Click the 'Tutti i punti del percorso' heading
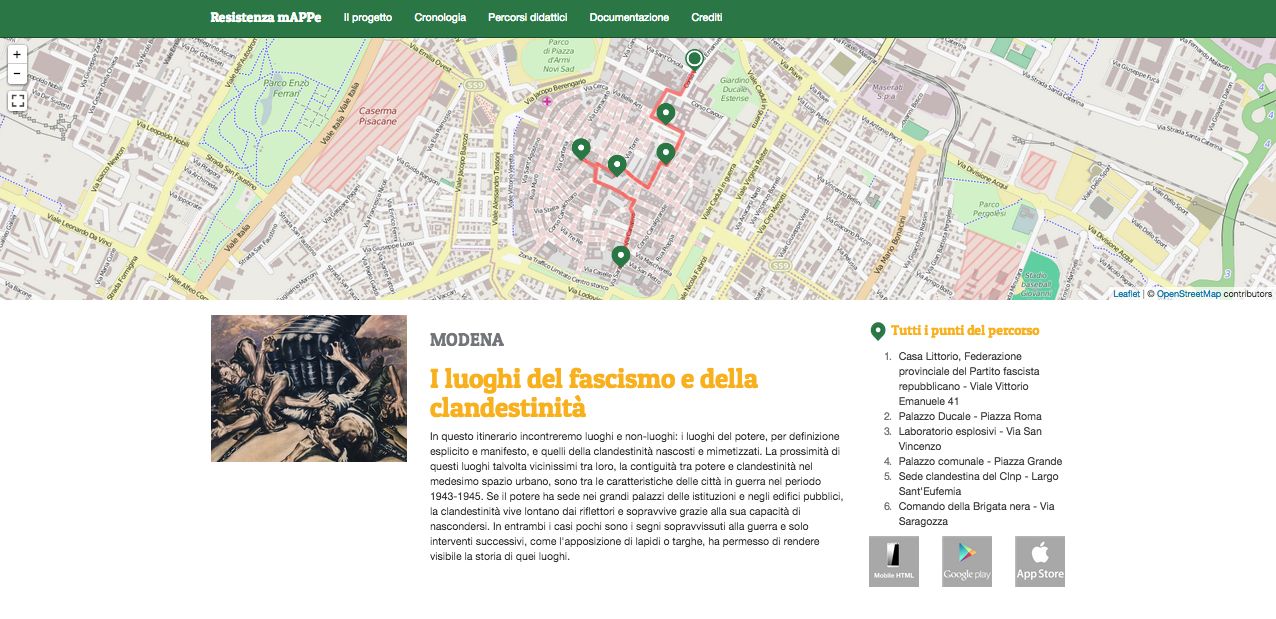This screenshot has width=1276, height=619. coord(965,331)
